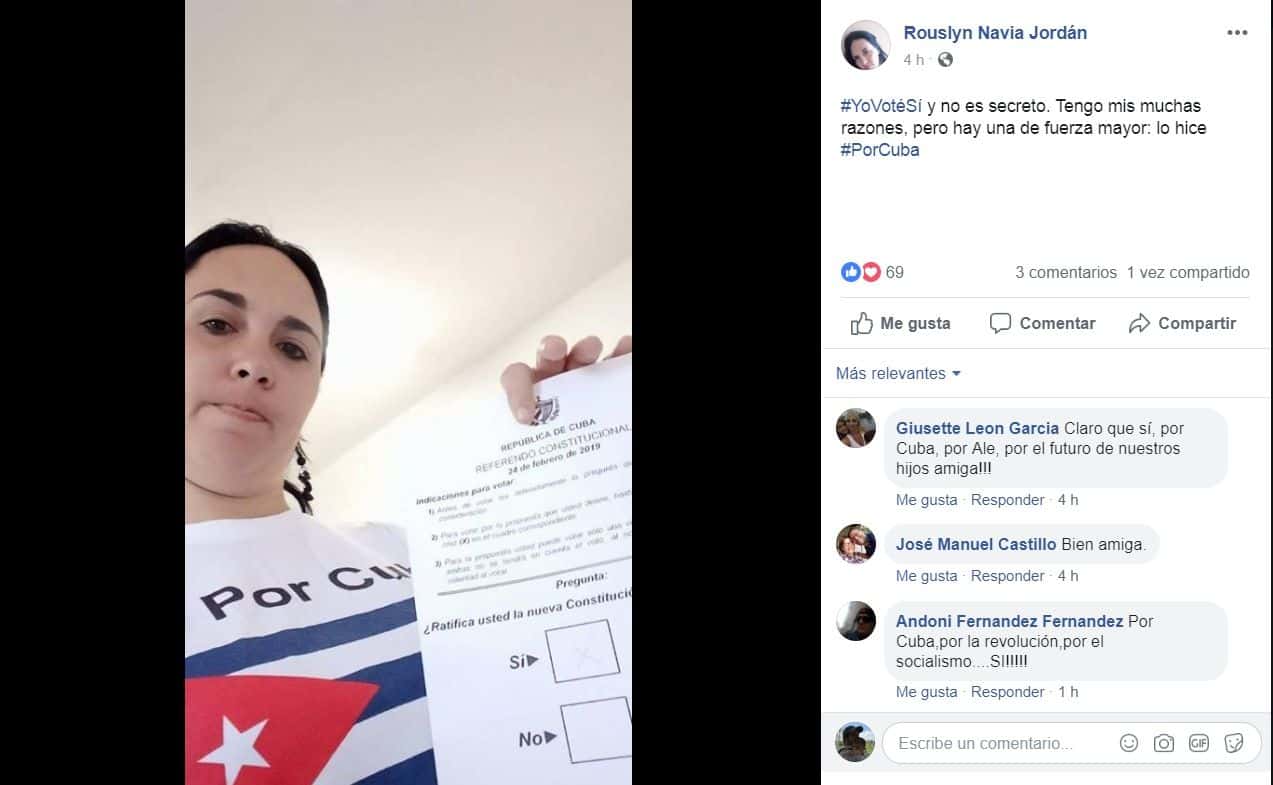
Task: Open the like and love reactions count
Action: pos(872,272)
